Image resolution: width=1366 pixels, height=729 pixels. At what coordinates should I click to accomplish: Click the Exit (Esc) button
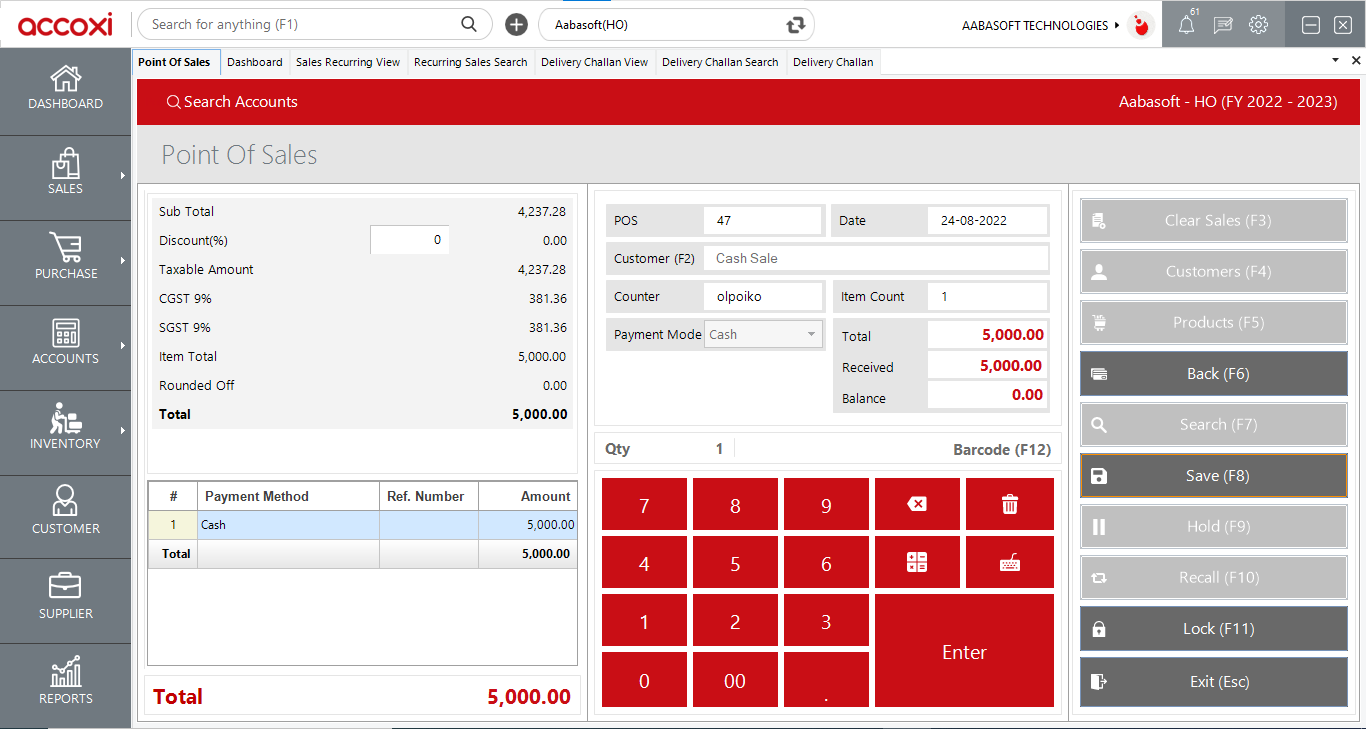(x=1214, y=682)
